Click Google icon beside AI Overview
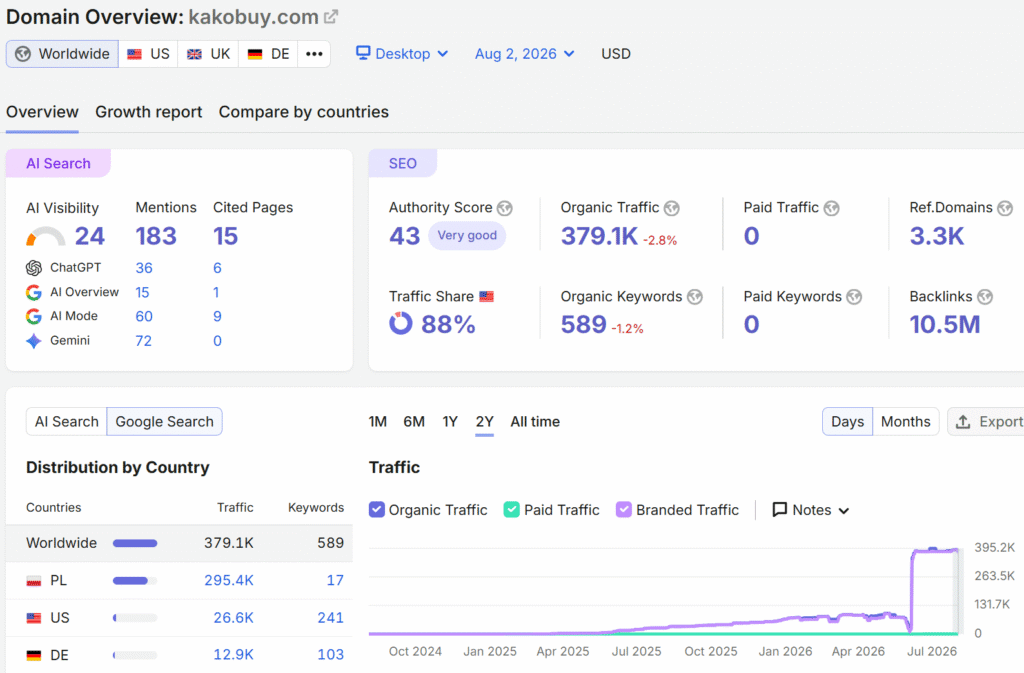The image size is (1024, 673). point(34,292)
